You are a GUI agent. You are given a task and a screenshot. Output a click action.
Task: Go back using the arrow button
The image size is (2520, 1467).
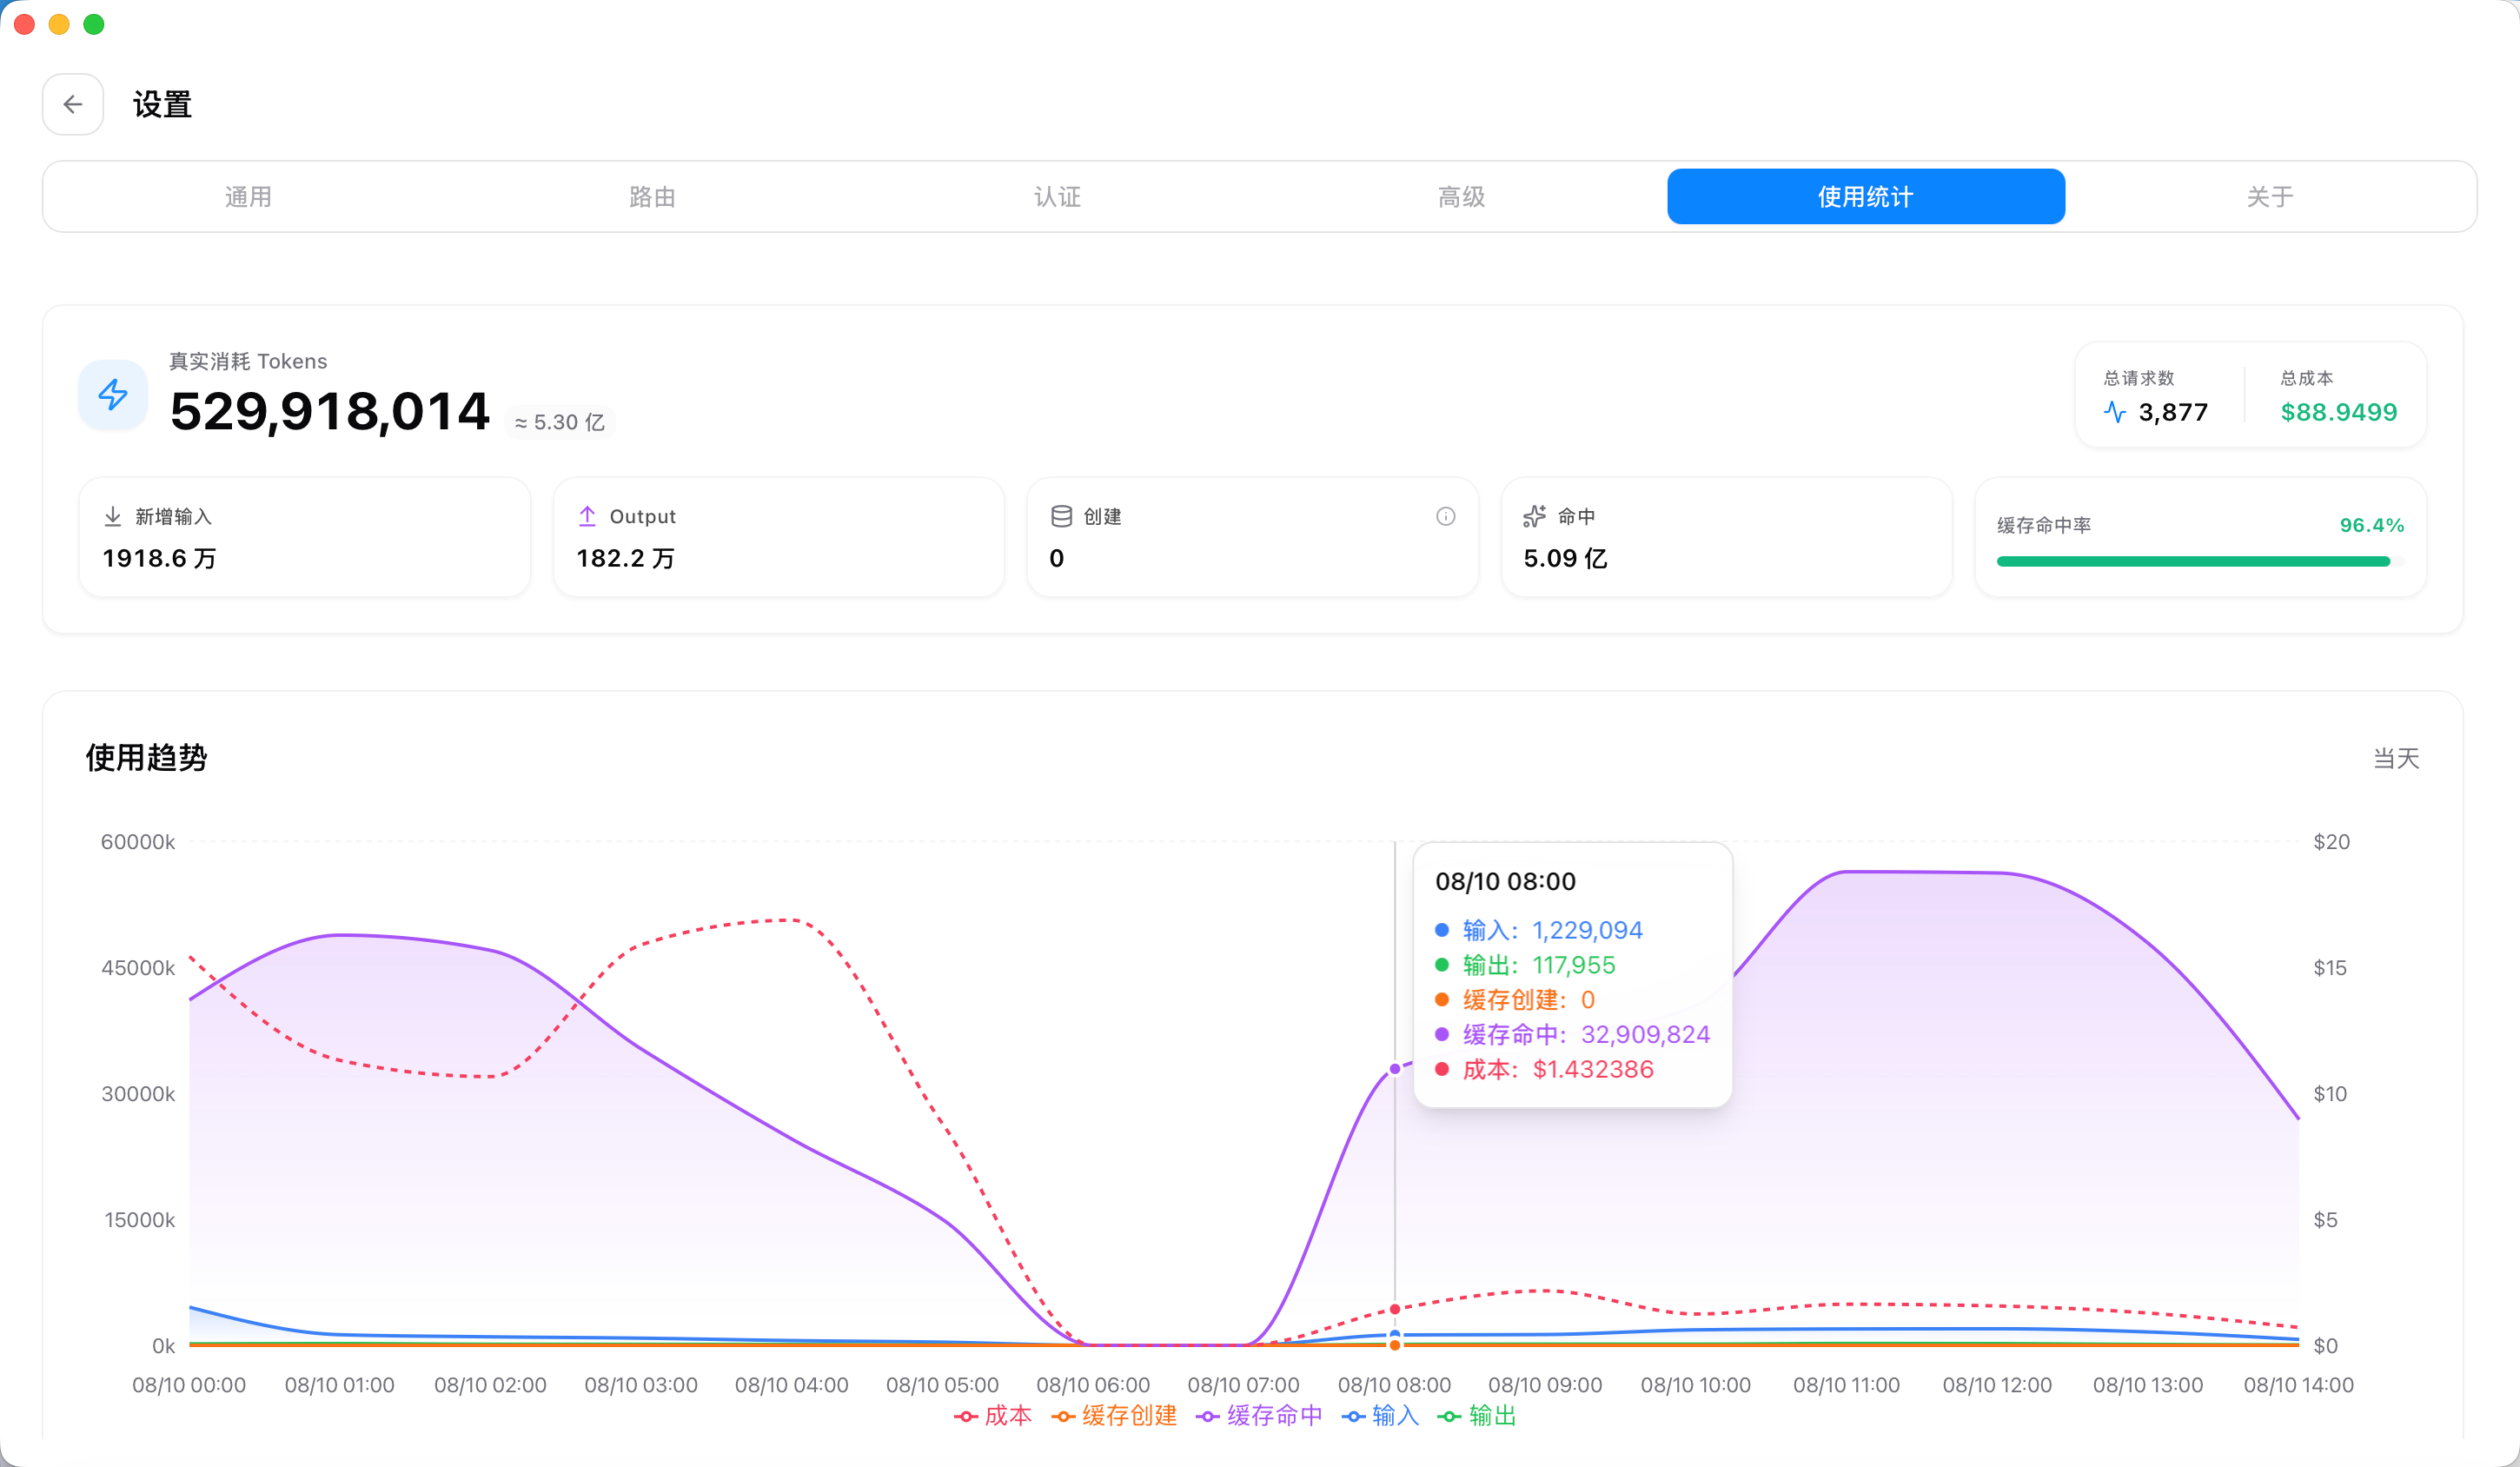(x=73, y=104)
